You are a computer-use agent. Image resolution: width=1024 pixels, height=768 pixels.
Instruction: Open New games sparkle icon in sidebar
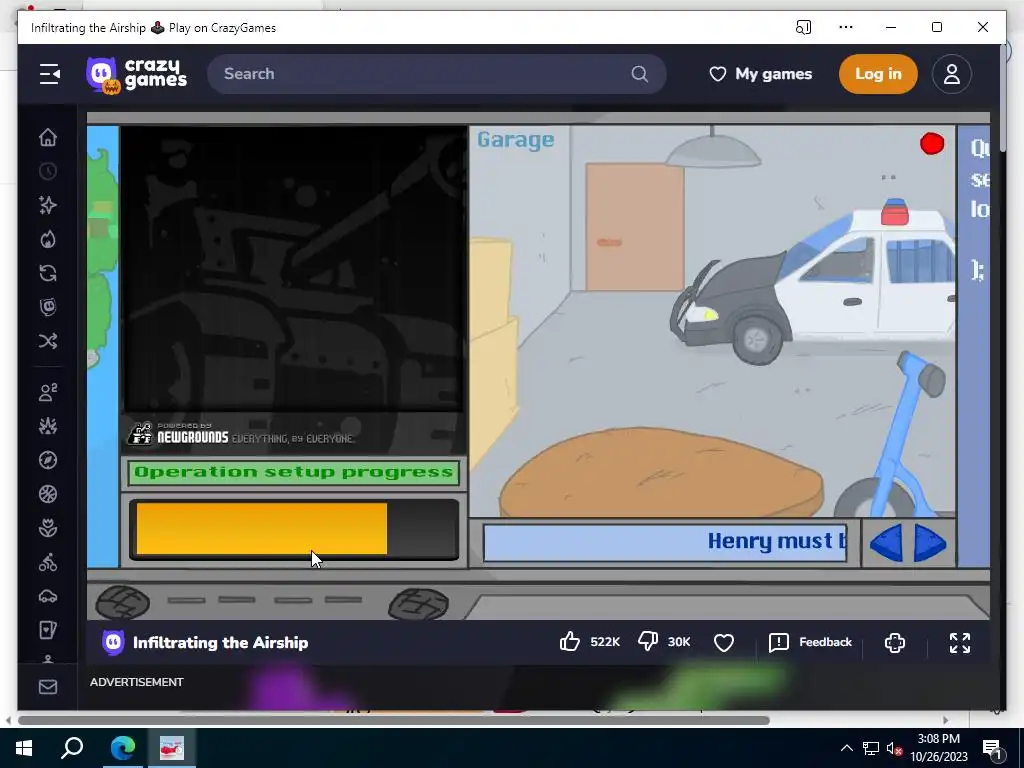pyautogui.click(x=48, y=205)
